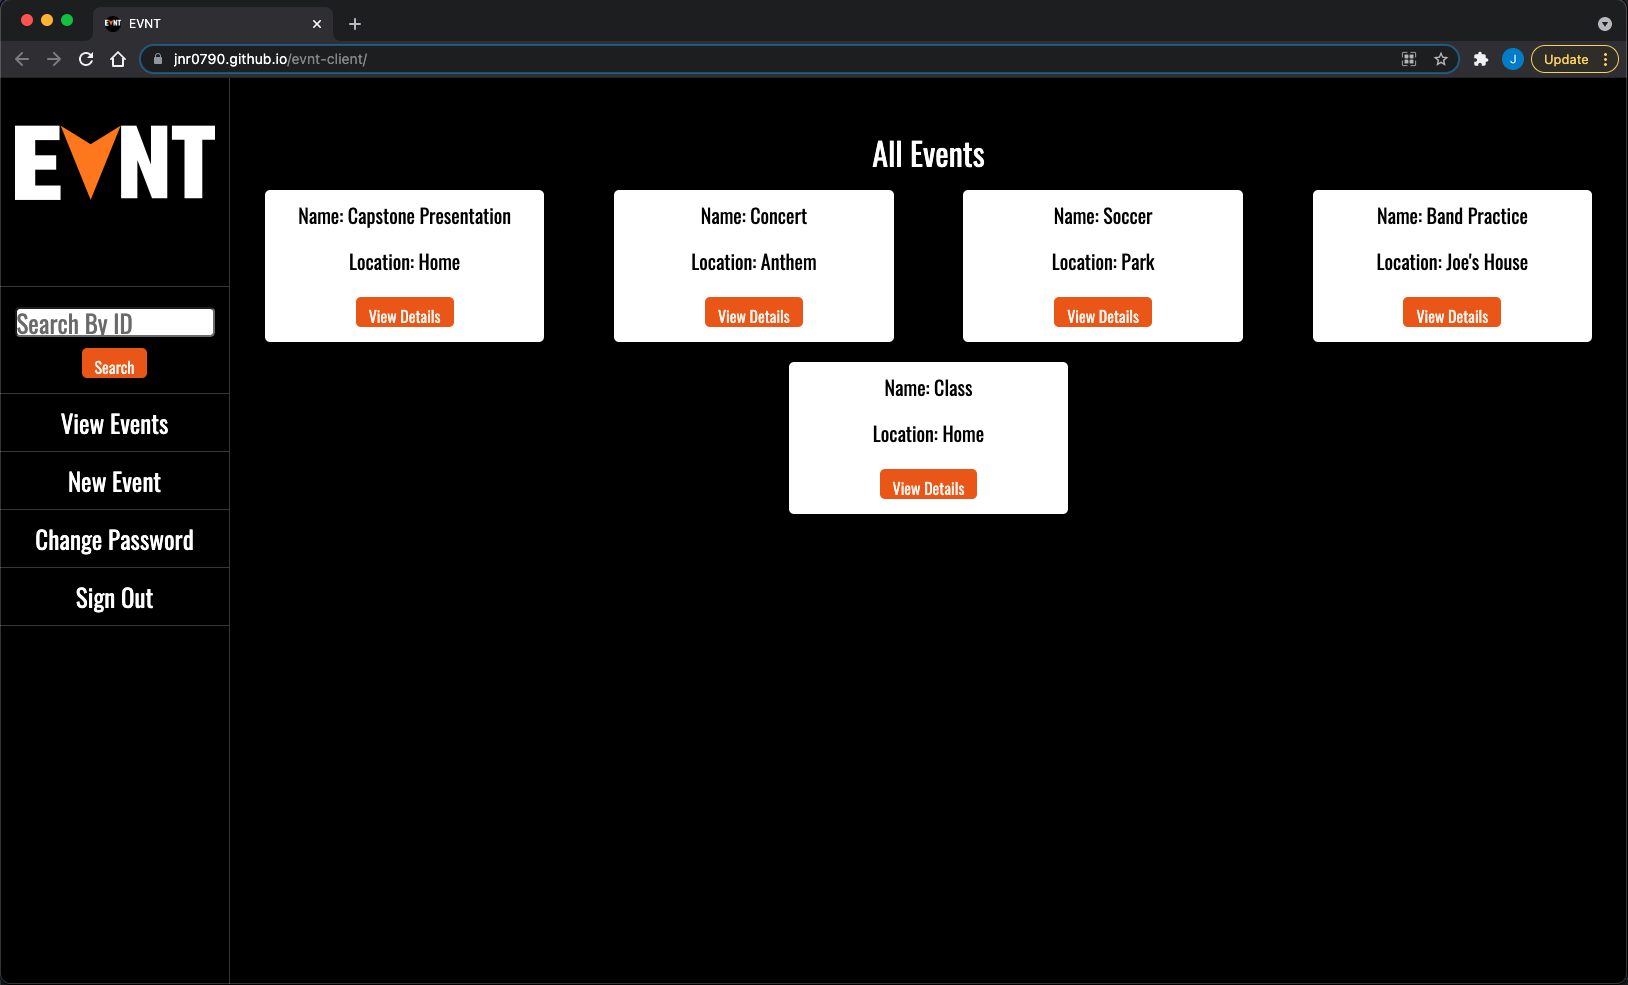Image resolution: width=1628 pixels, height=985 pixels.
Task: Focus the Search By ID field
Action: point(115,322)
